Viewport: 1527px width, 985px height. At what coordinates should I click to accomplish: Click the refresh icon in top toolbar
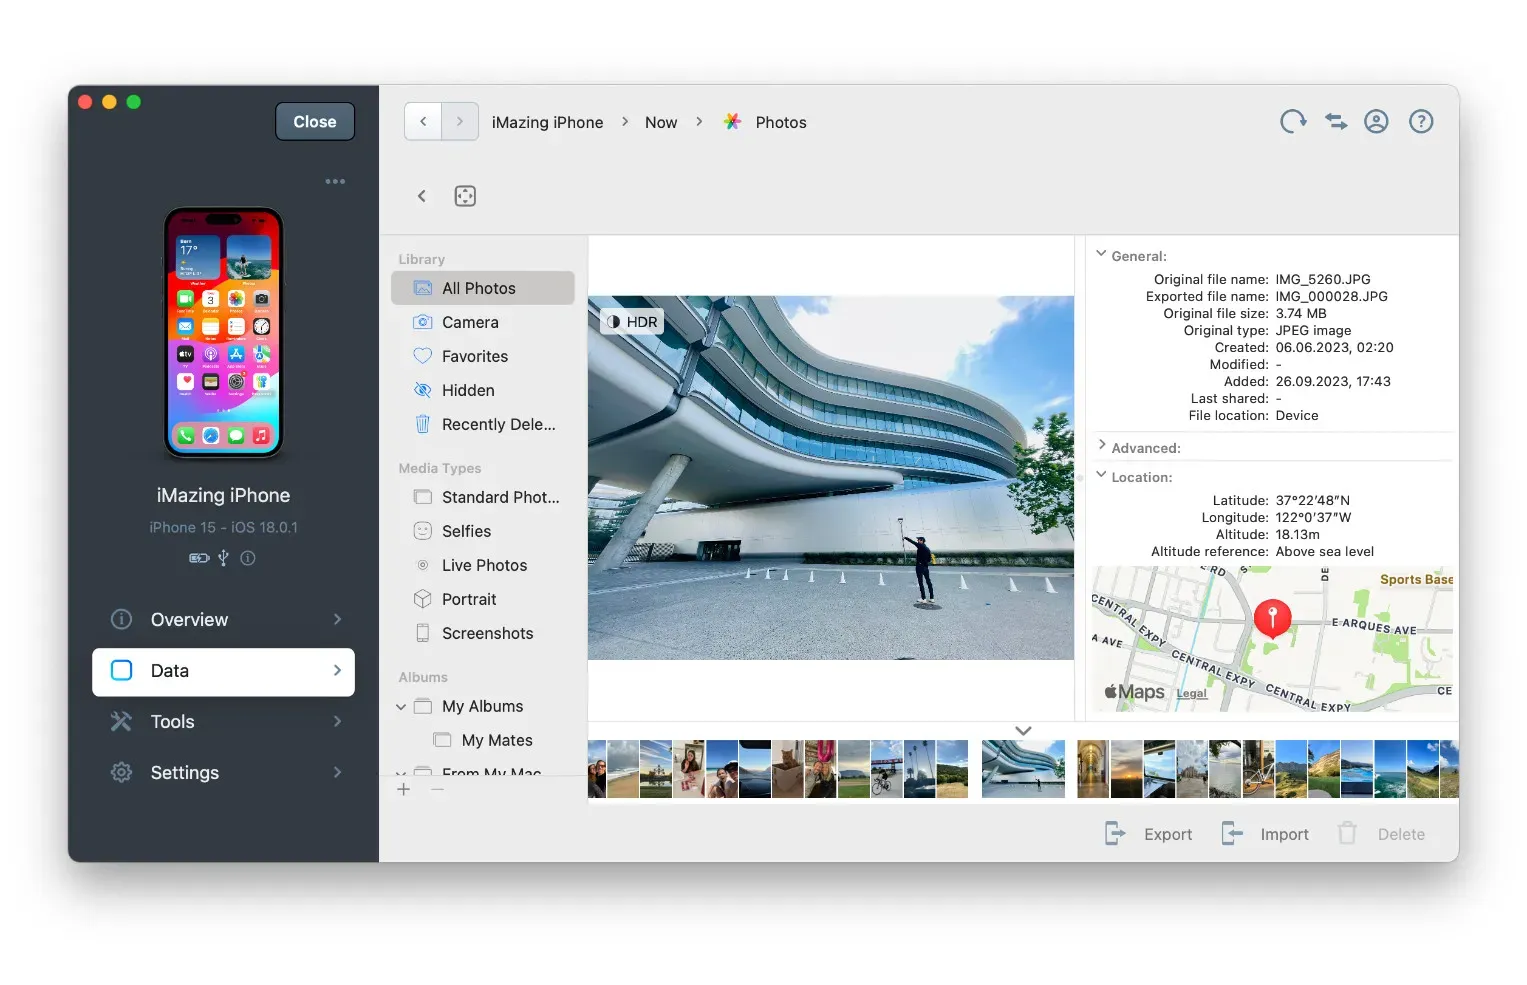[1293, 122]
